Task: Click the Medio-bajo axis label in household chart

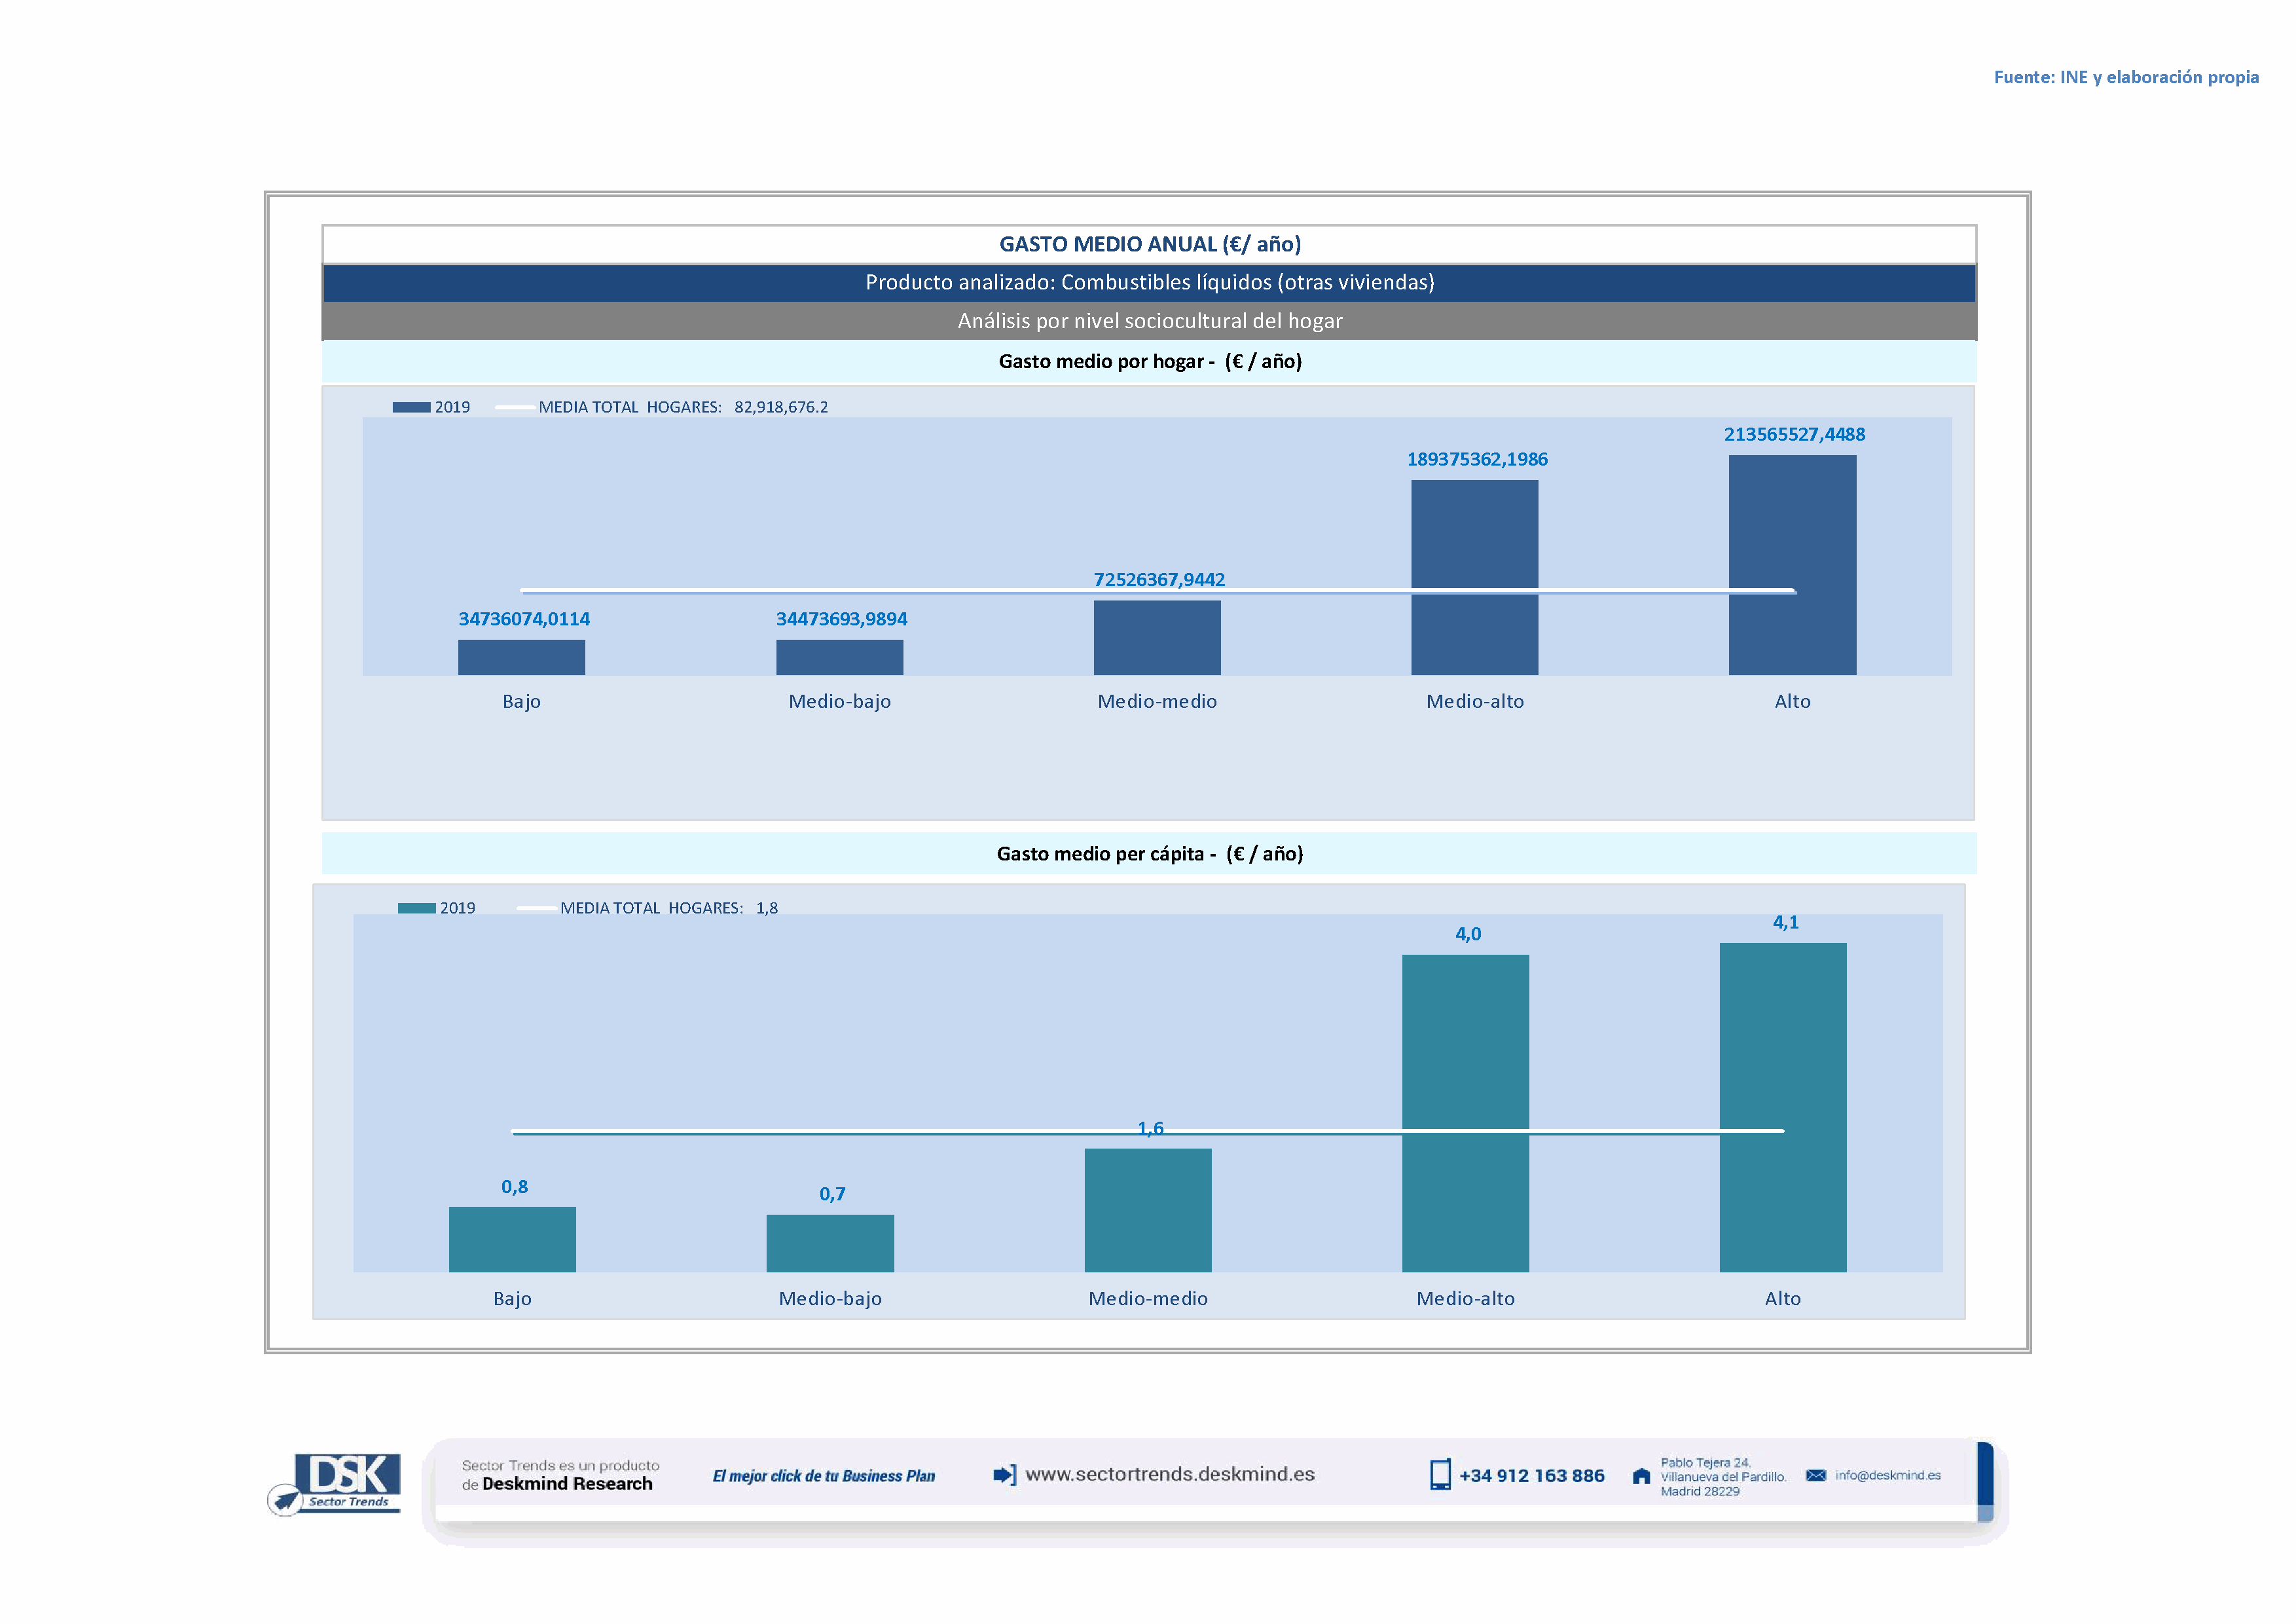Action: pos(839,701)
